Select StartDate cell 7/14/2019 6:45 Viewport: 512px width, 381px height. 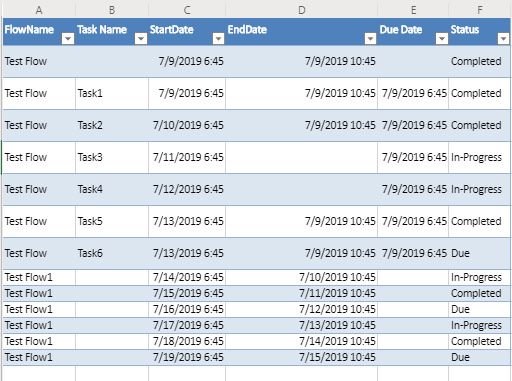pyautogui.click(x=187, y=277)
